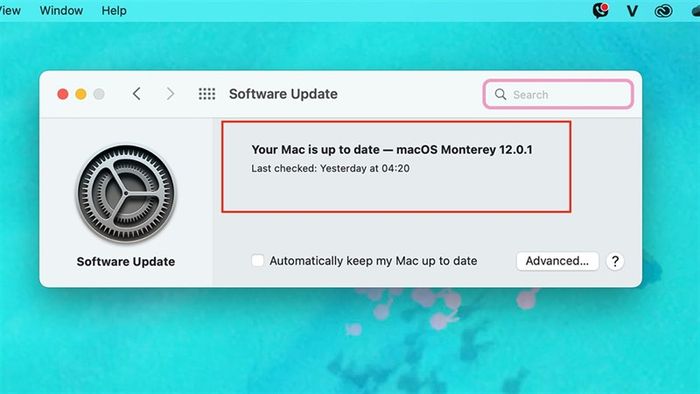This screenshot has width=700, height=394.
Task: Minimize the window using the yellow button
Action: click(81, 94)
